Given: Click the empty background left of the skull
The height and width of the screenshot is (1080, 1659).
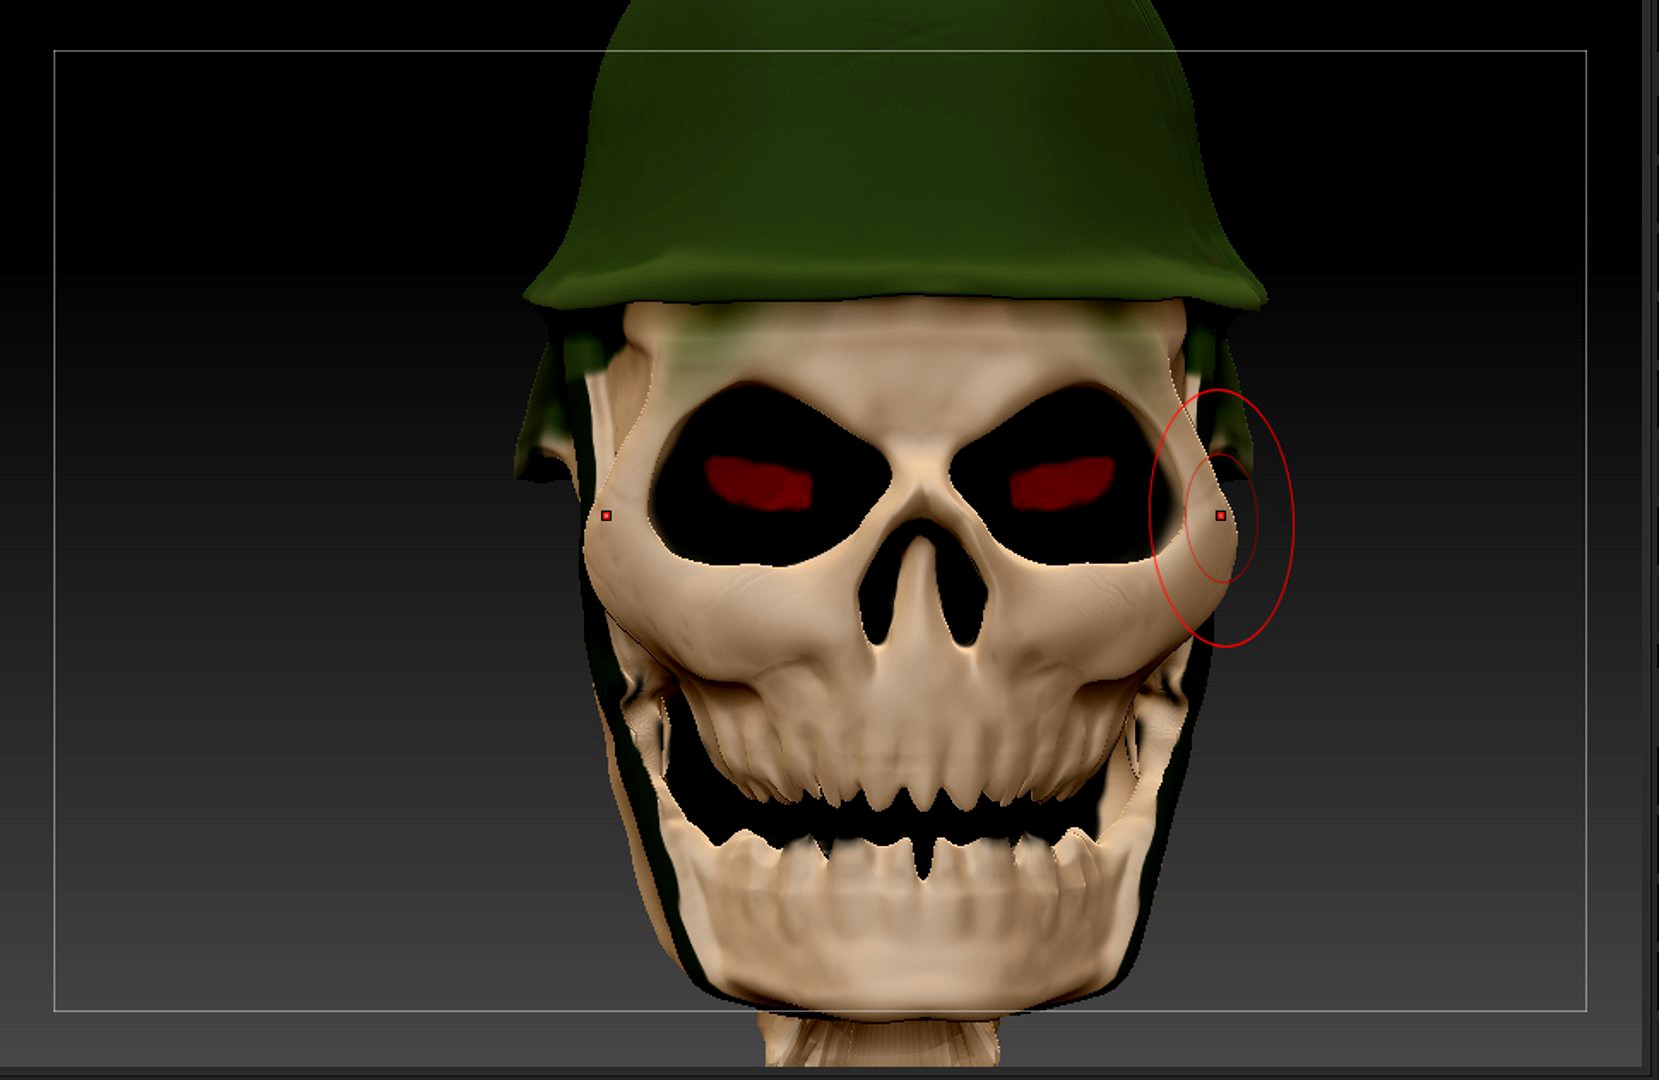Looking at the screenshot, I should (x=300, y=500).
